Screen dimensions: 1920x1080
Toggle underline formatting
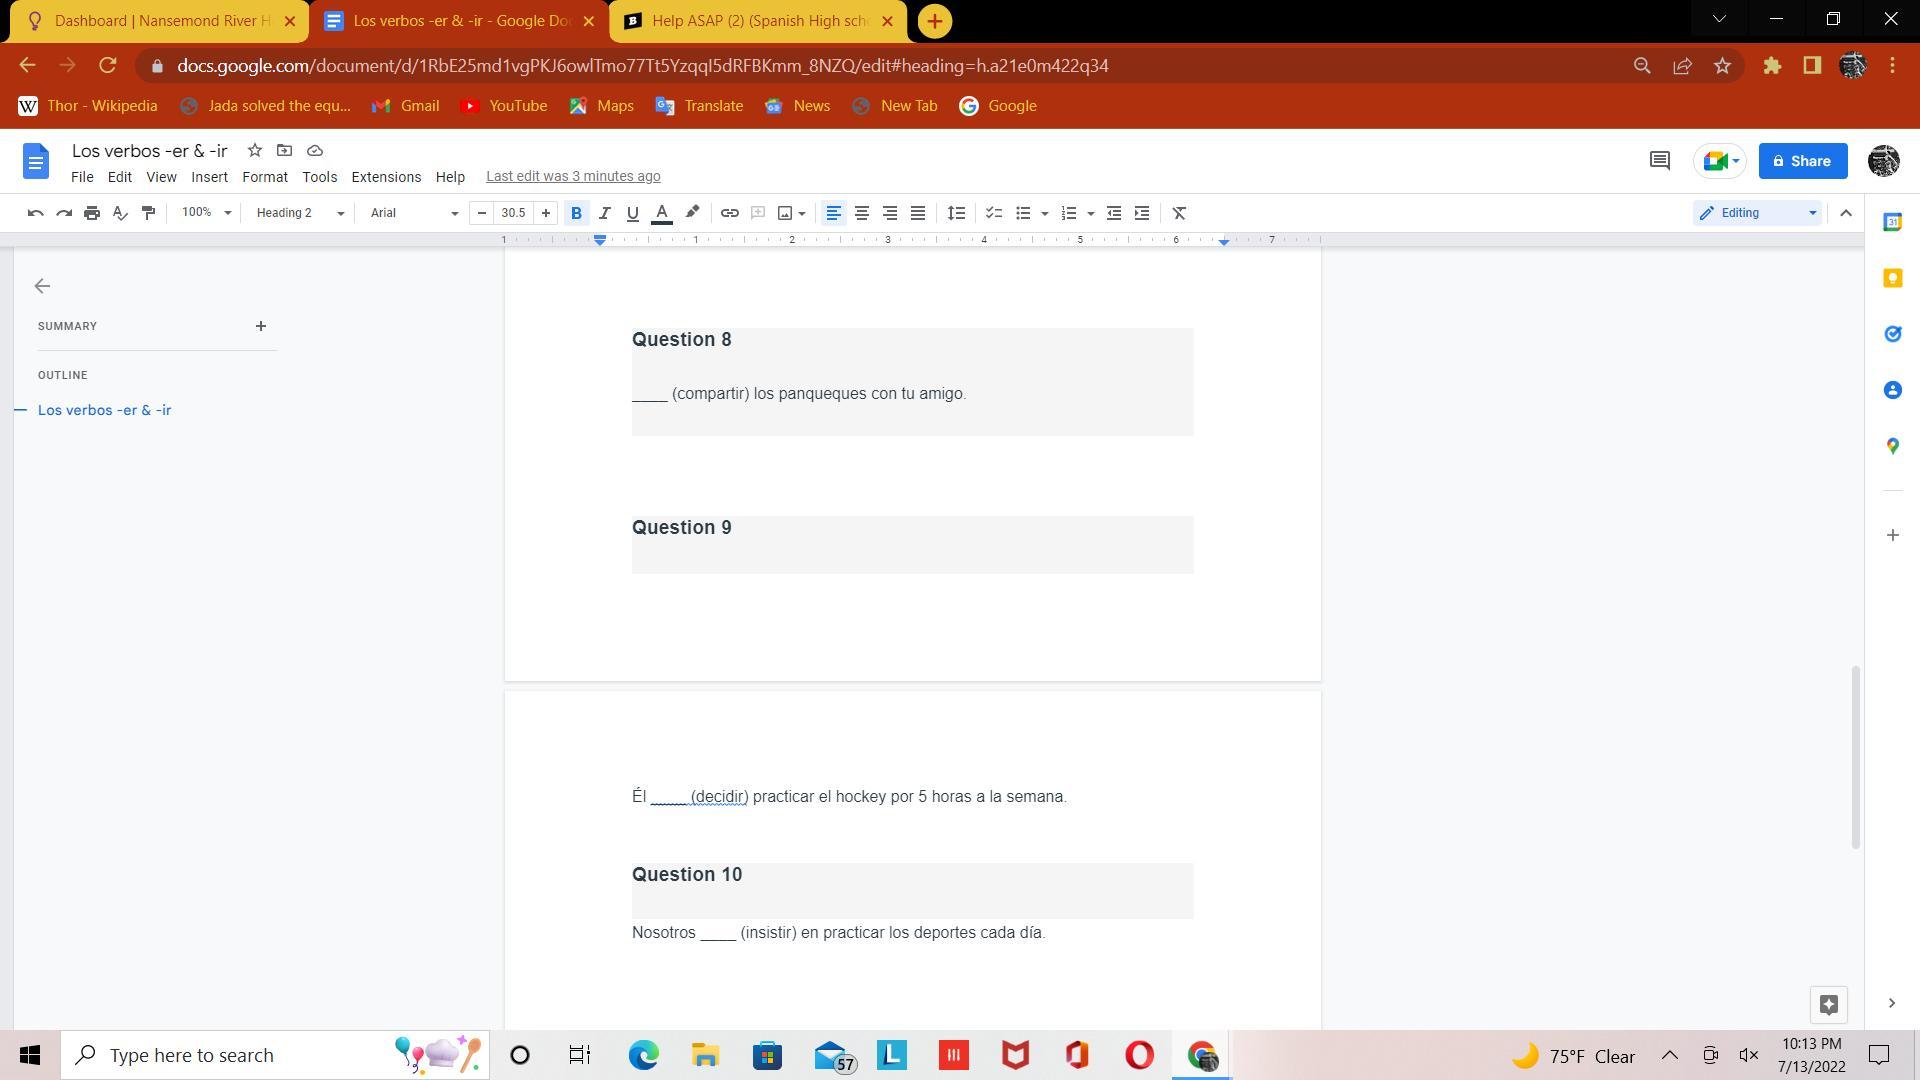(632, 213)
